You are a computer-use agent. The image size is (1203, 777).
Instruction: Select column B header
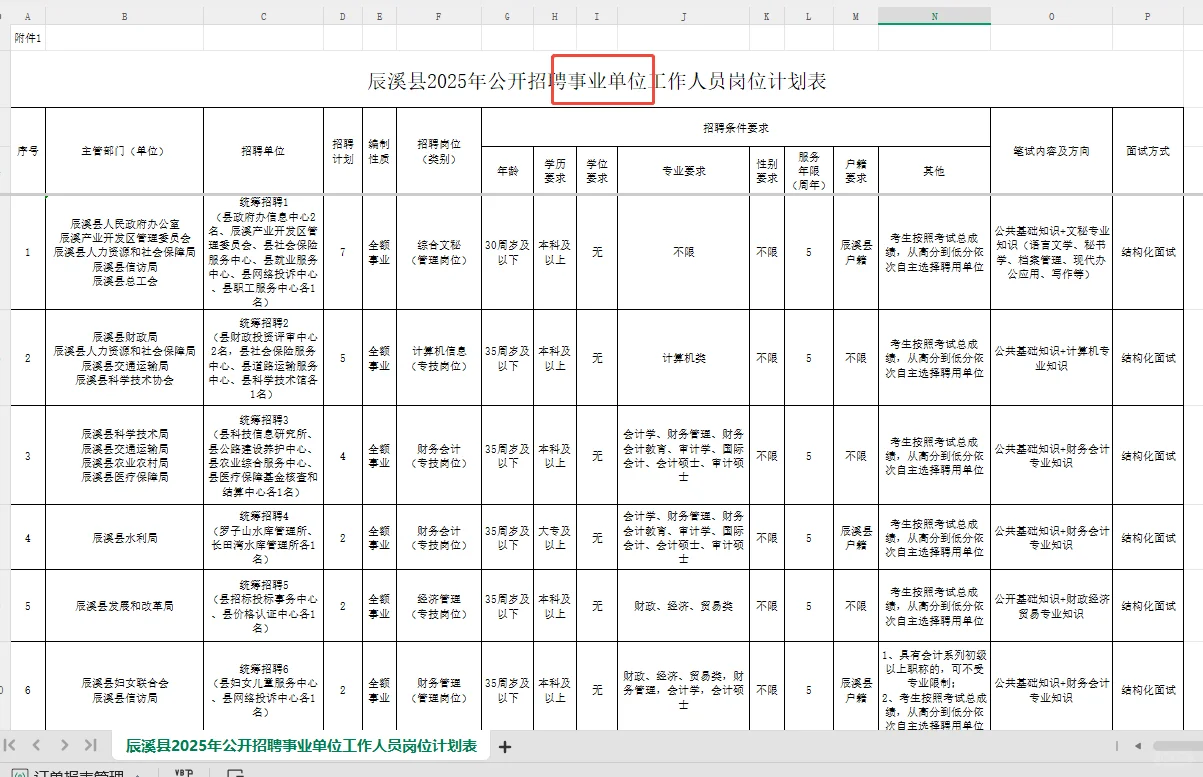click(124, 16)
